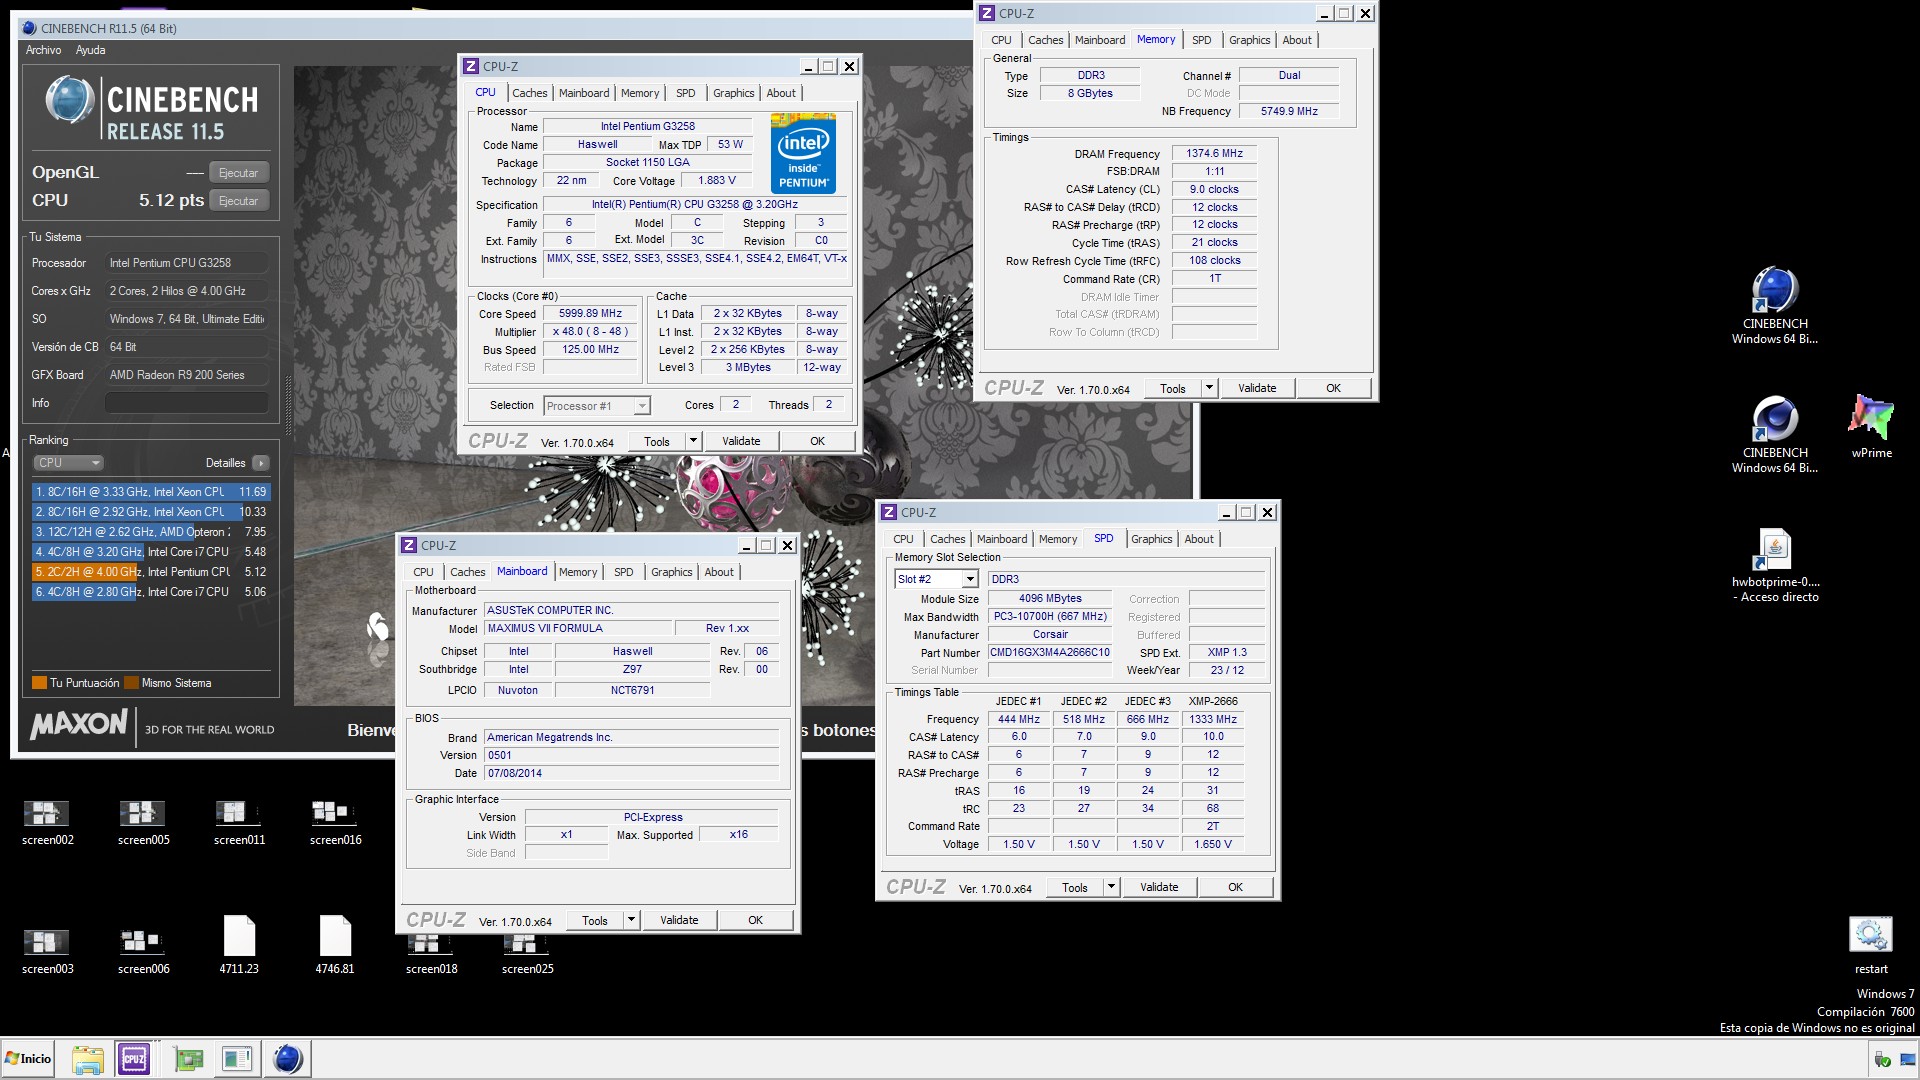
Task: Open the Ayuda menu in Cinebench
Action: 90,50
